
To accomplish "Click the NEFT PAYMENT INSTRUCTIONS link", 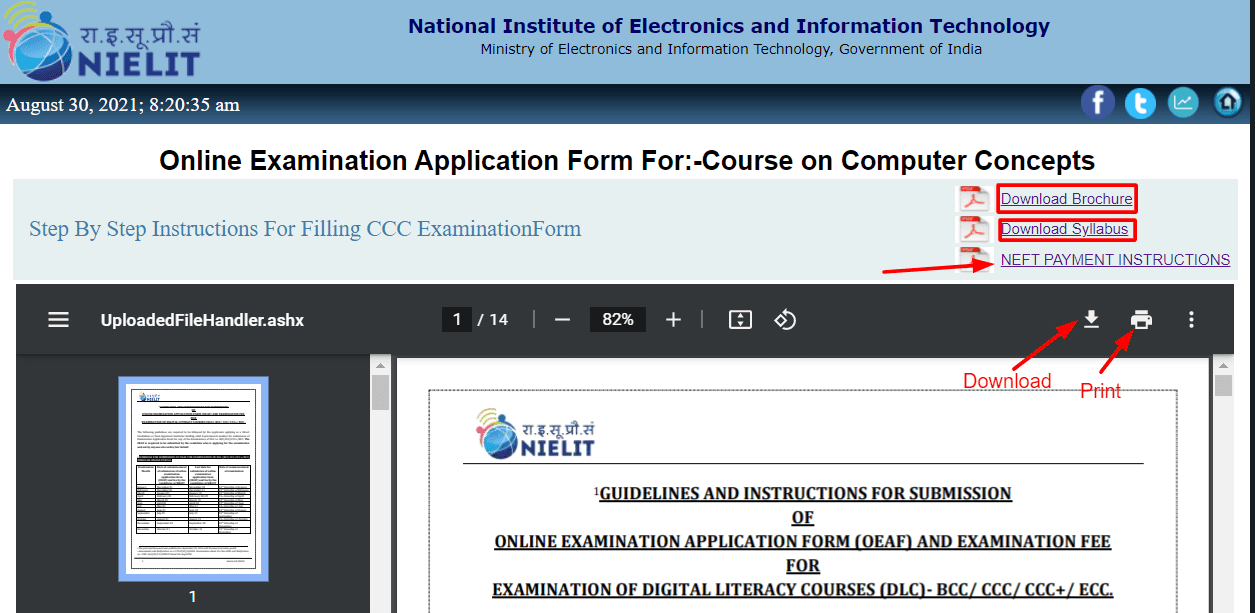I will (x=1114, y=259).
